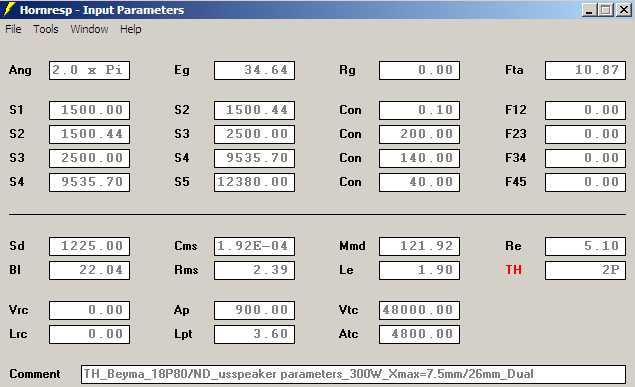Click the Ap field with 900.00
This screenshot has width=635, height=387.
coord(254,310)
